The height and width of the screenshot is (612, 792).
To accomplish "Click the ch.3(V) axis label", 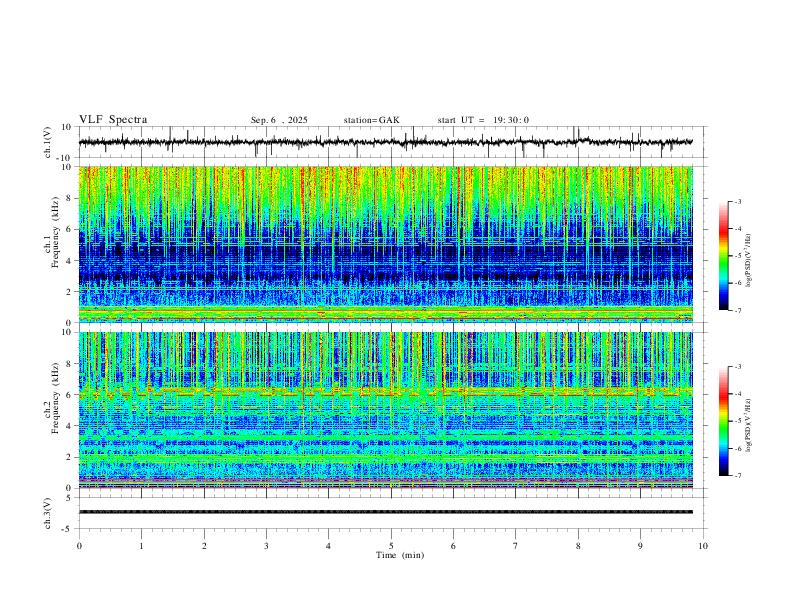I will coord(48,513).
